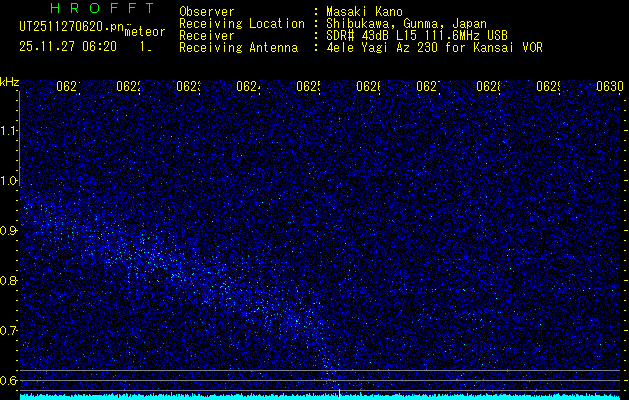Screen dimensions: 629x400
Task: Click the 0630 time marker
Action: pyautogui.click(x=610, y=86)
